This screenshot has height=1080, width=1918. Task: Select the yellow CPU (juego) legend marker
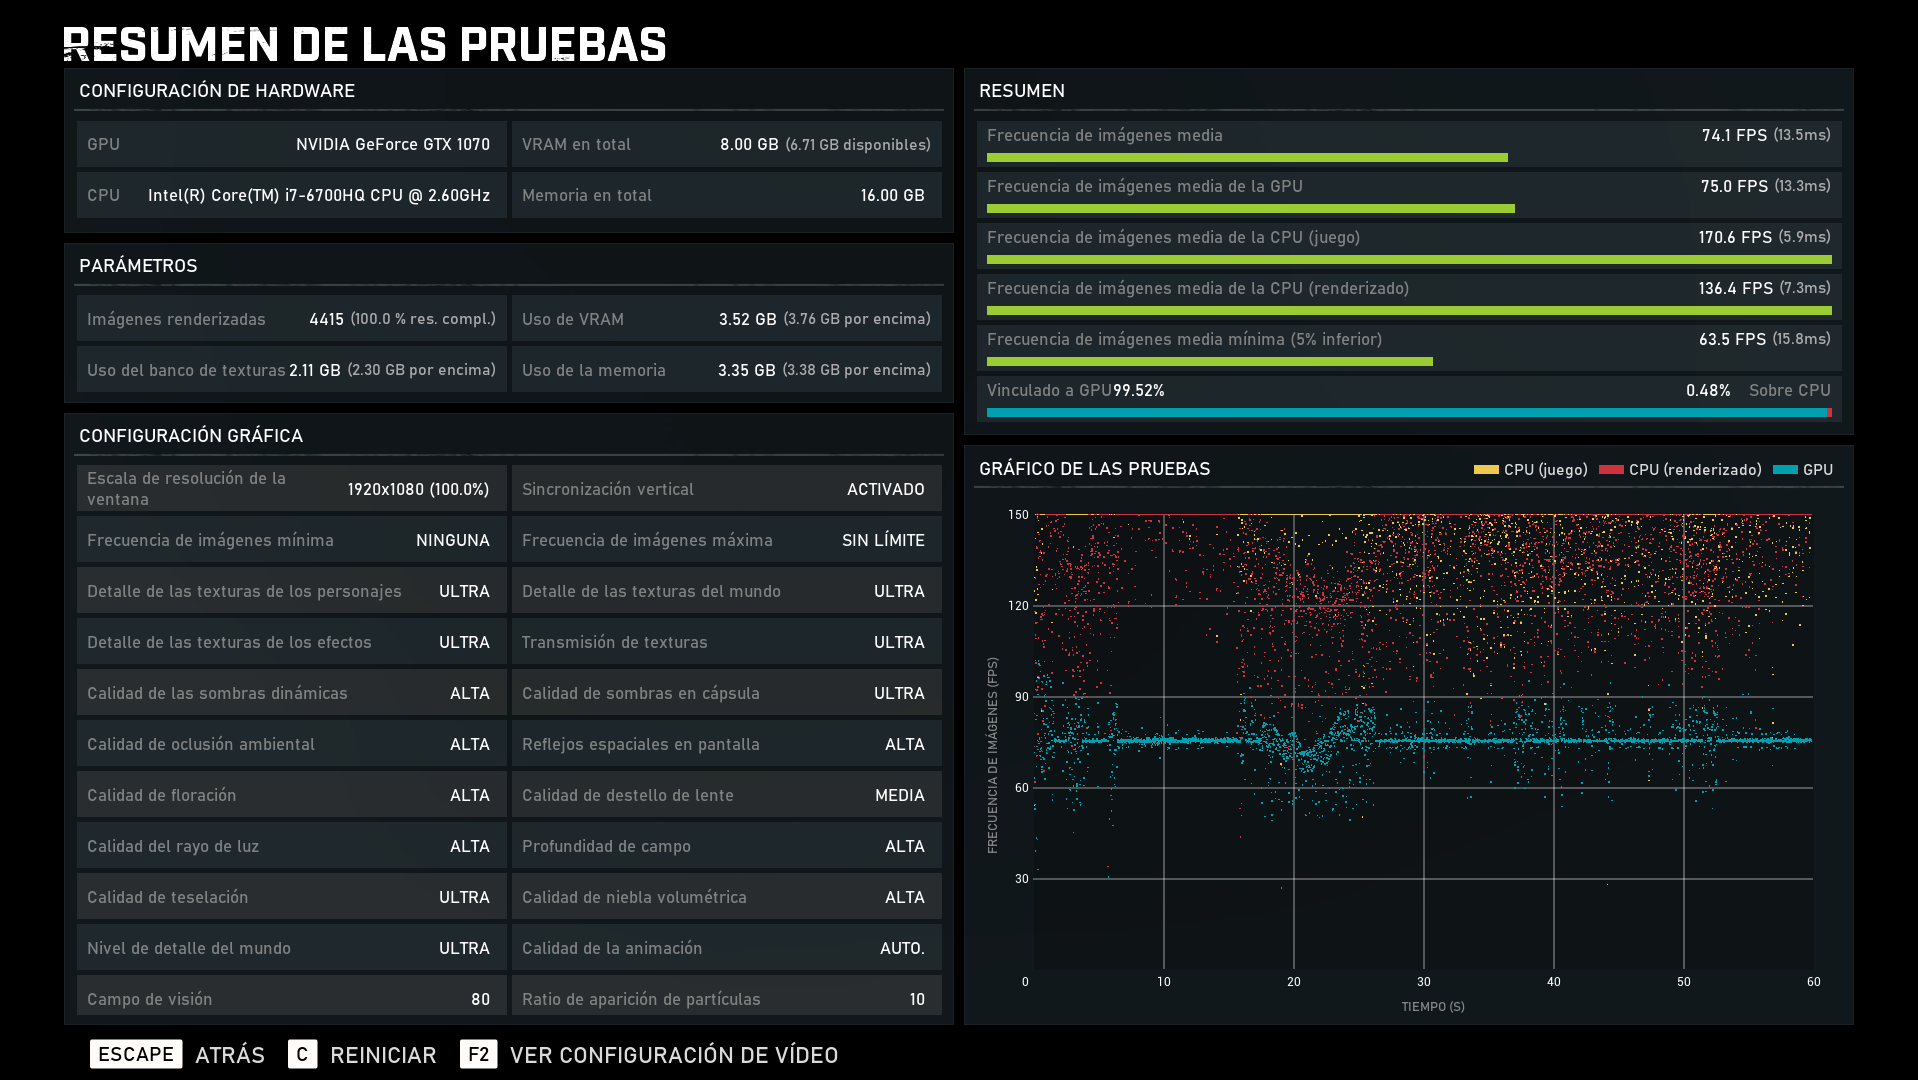pyautogui.click(x=1486, y=470)
